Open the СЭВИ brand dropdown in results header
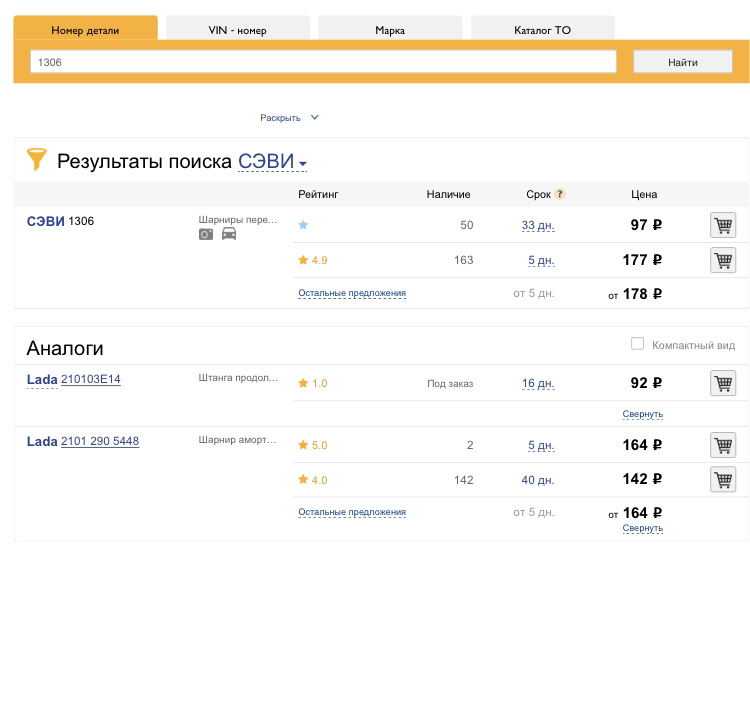 tap(272, 162)
